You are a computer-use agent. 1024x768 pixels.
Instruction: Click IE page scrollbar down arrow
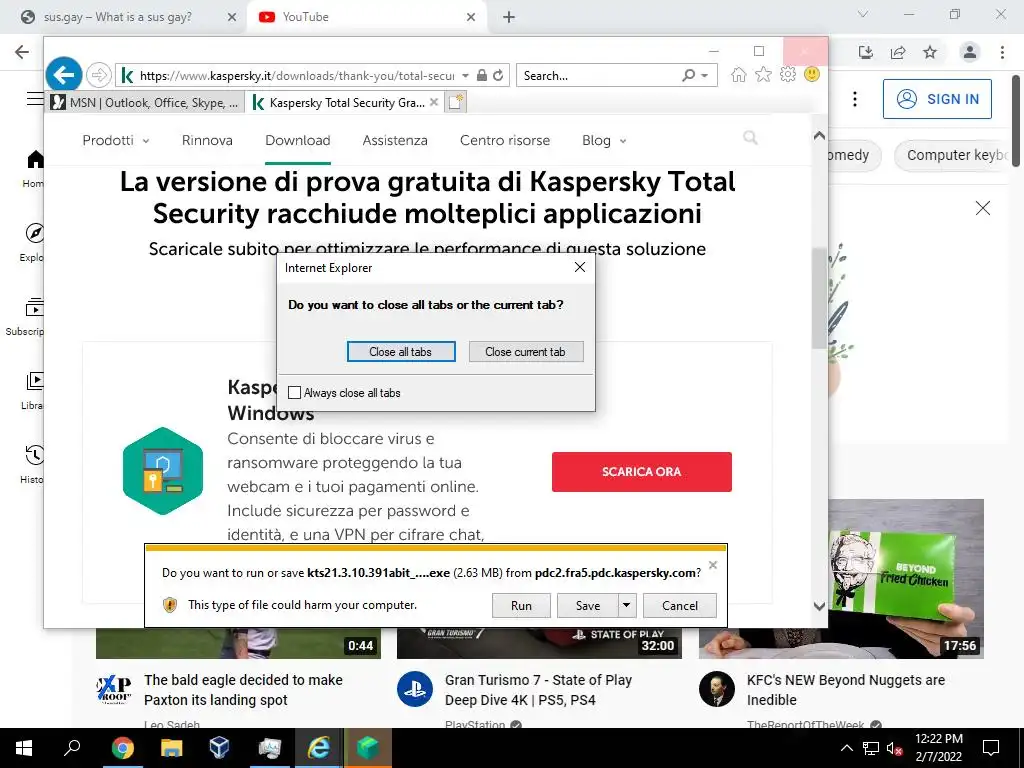(819, 606)
